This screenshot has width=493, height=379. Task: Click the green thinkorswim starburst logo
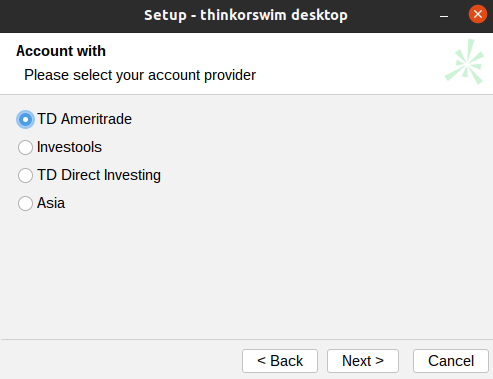point(465,62)
